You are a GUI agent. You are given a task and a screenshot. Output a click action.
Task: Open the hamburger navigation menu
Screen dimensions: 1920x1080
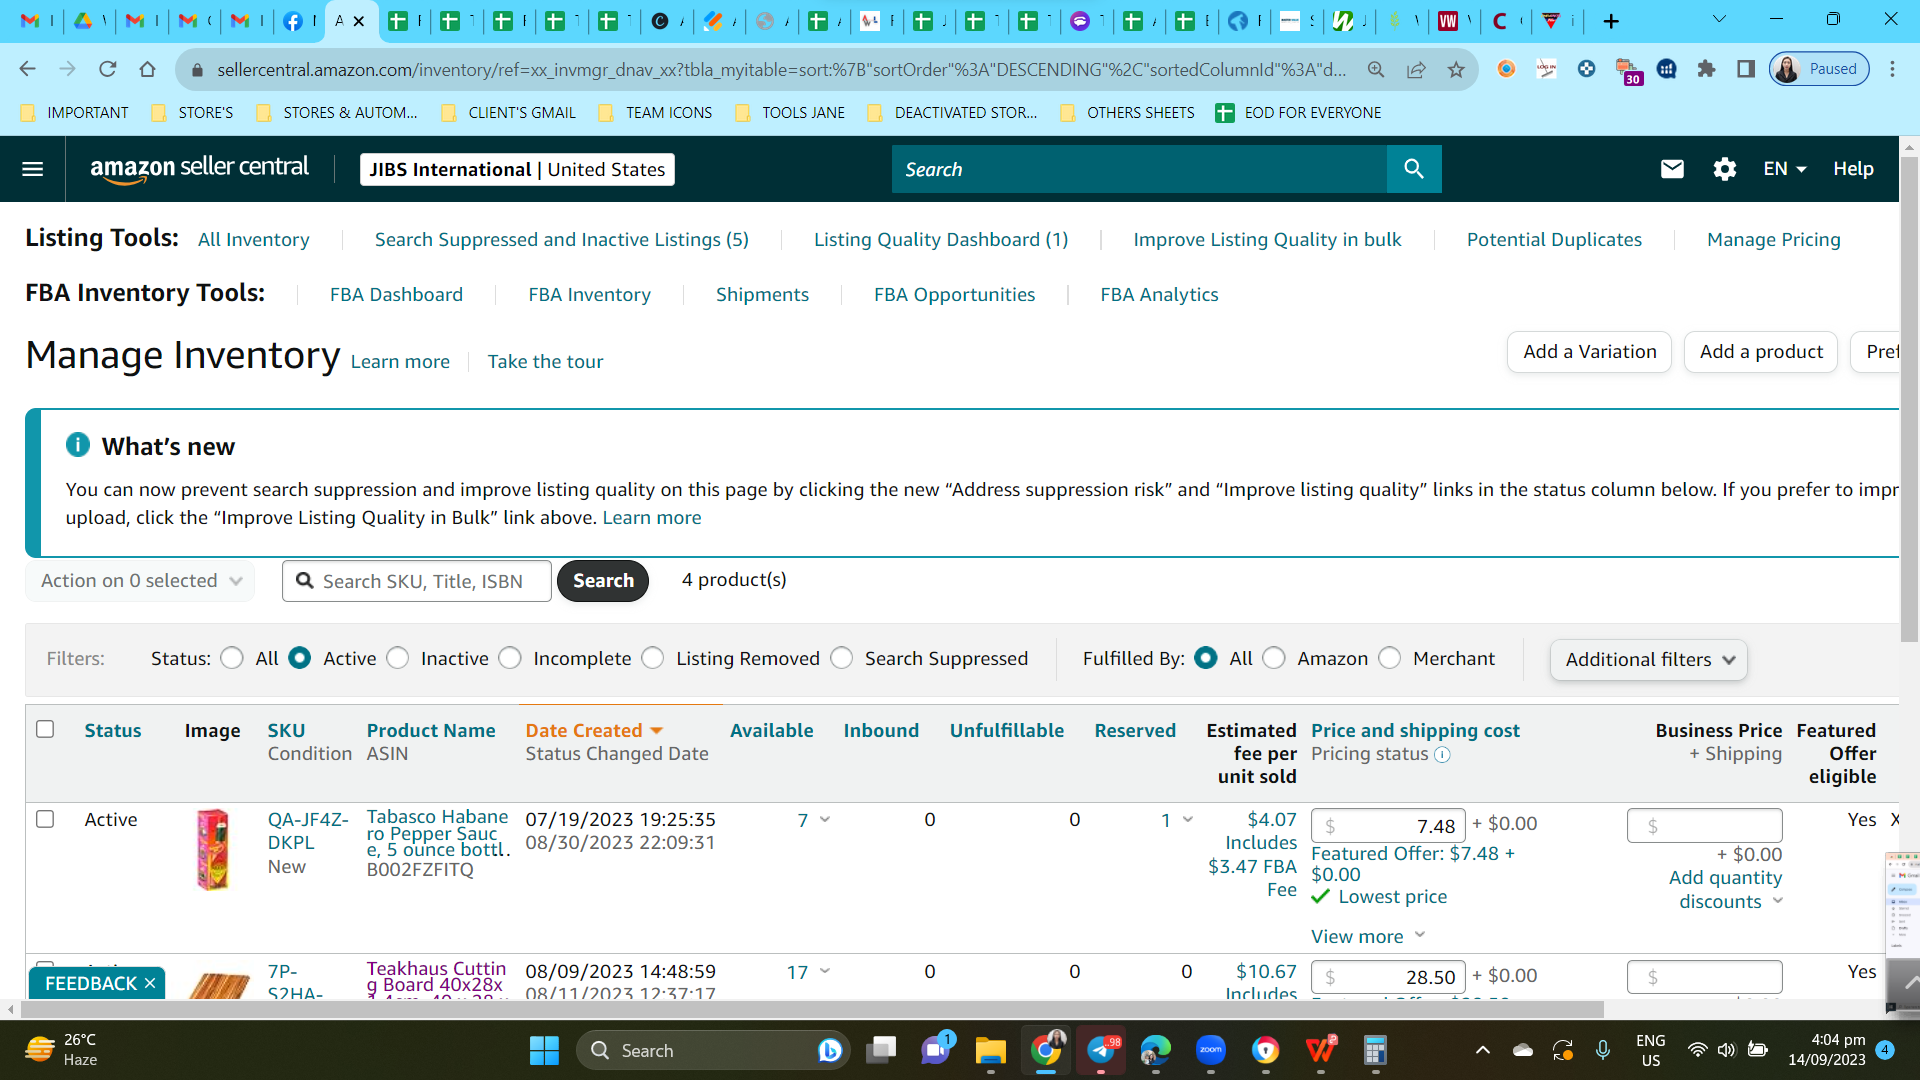[x=33, y=169]
